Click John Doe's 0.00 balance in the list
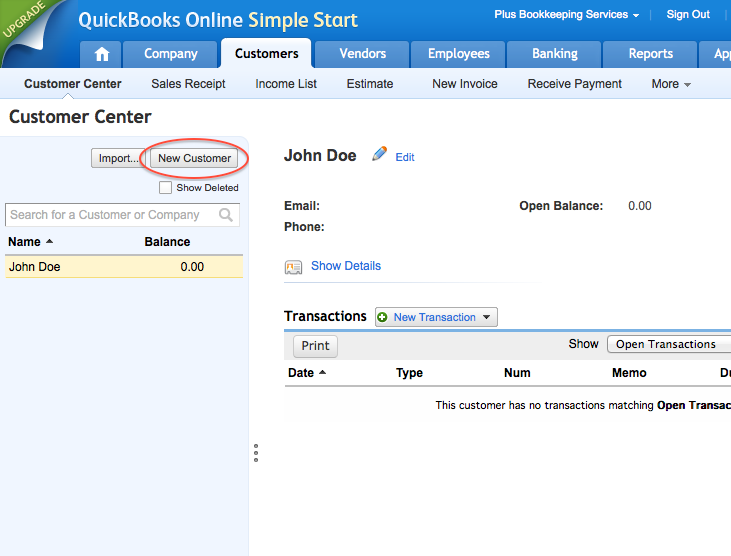Image resolution: width=731 pixels, height=556 pixels. (x=192, y=267)
